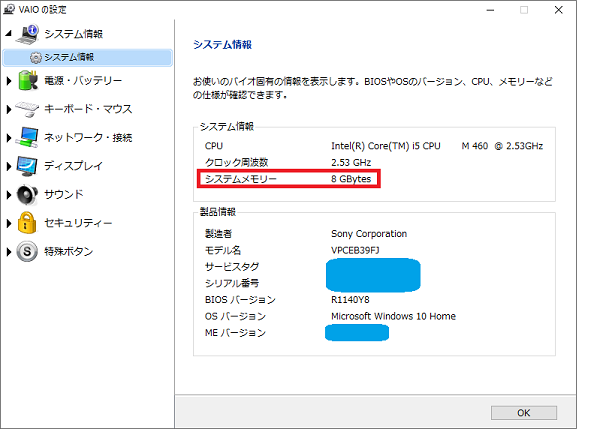Click the 電源・バッテリー battery icon
The height and width of the screenshot is (429, 615).
[28, 80]
